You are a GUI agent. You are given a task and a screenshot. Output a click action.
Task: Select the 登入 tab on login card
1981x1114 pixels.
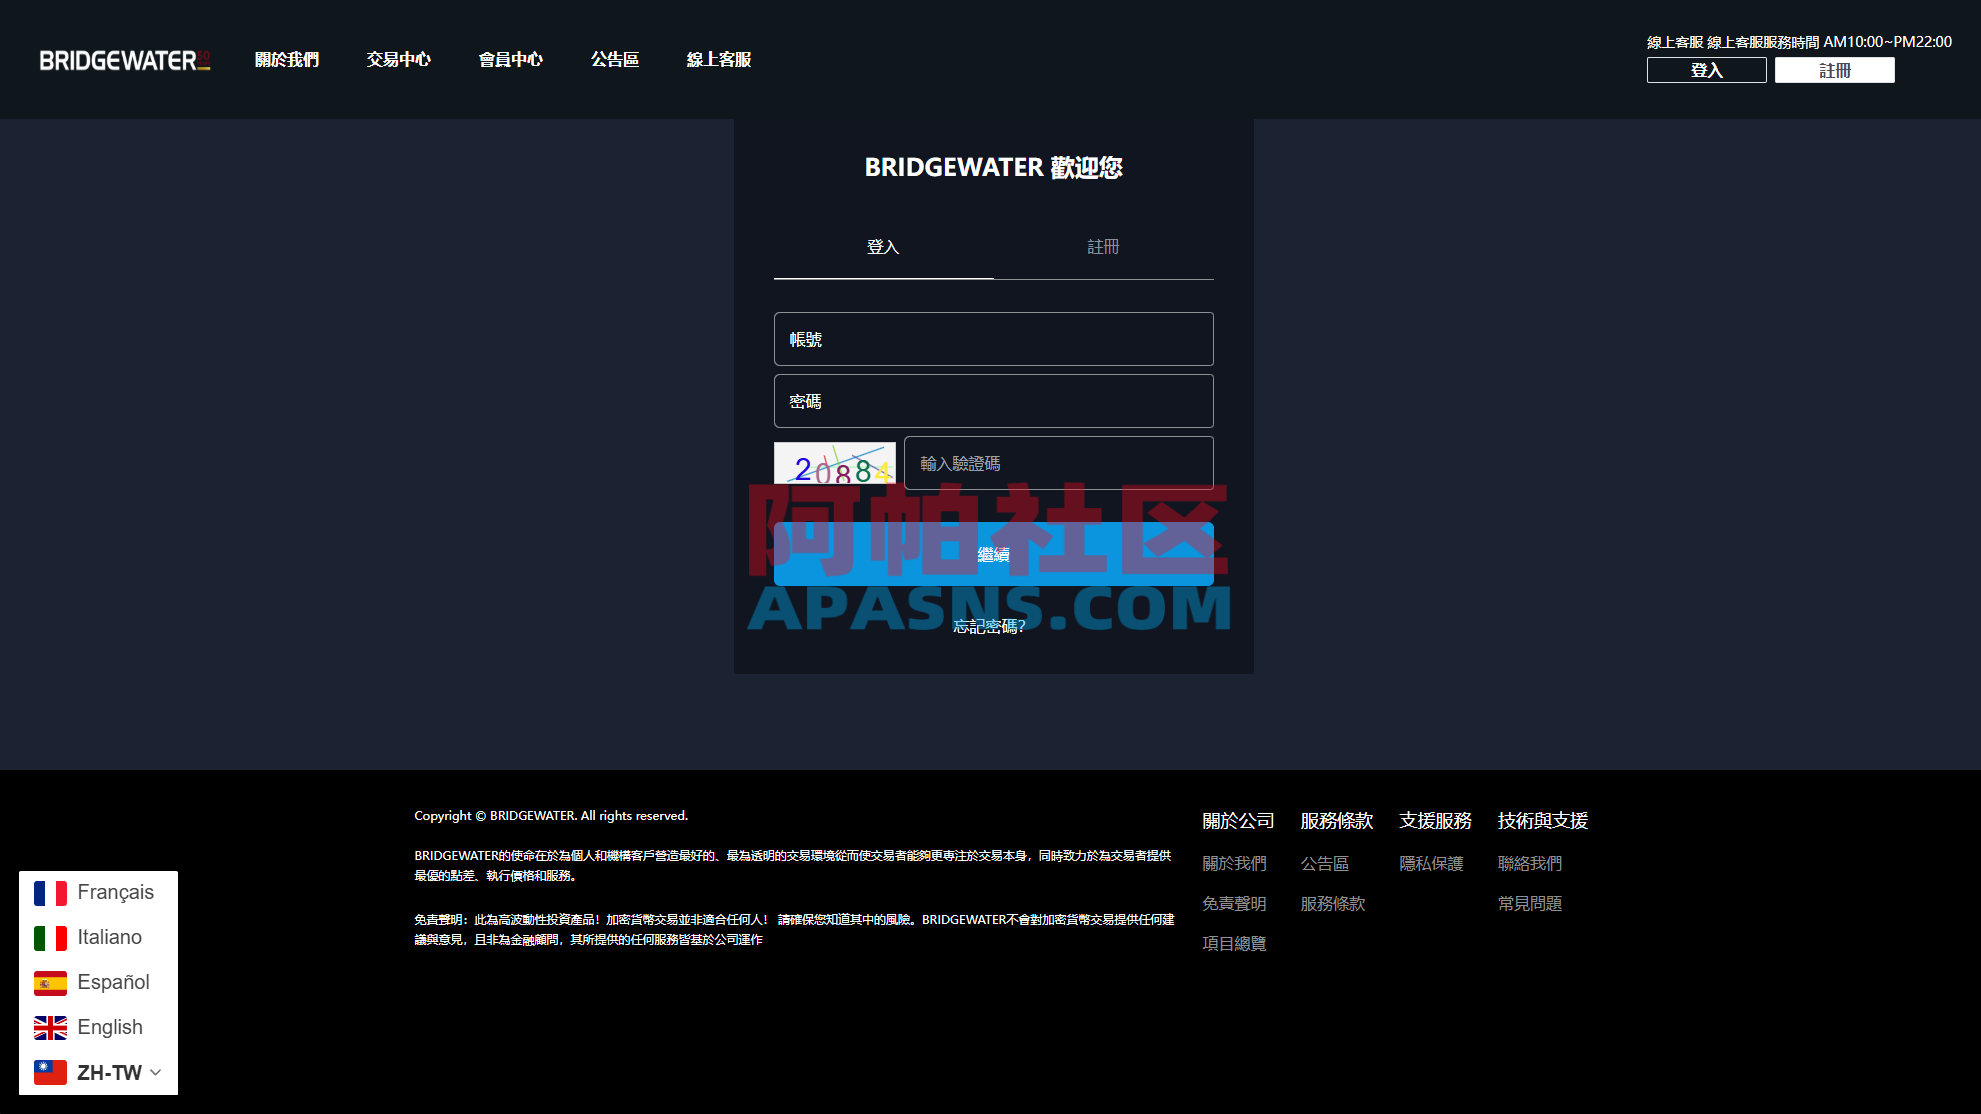pos(883,247)
